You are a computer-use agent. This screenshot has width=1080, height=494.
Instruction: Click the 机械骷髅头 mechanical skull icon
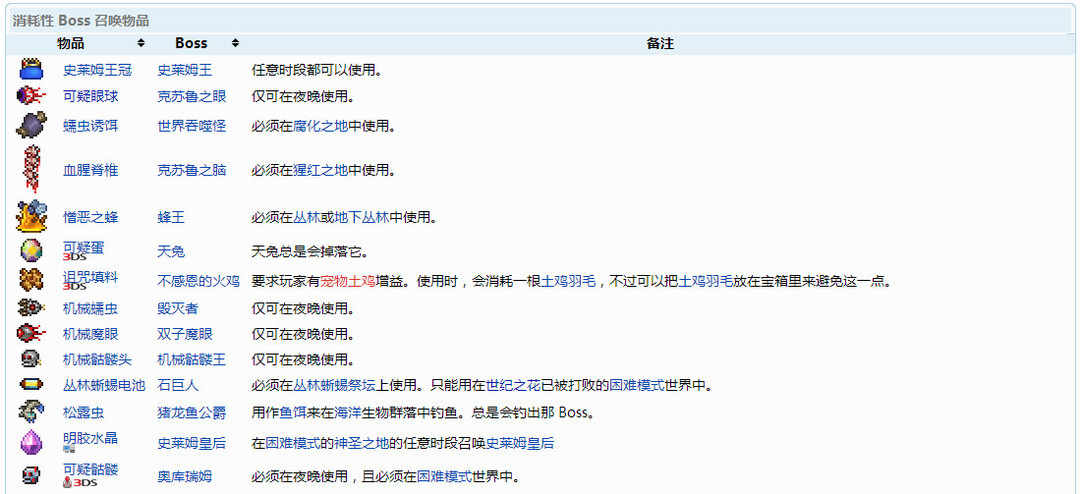[31, 359]
